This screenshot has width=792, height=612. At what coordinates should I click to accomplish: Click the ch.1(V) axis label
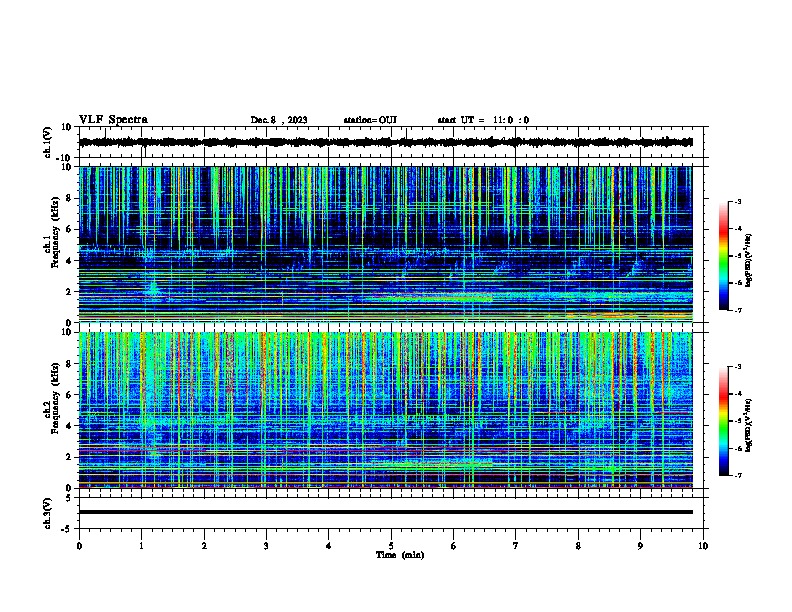pyautogui.click(x=48, y=142)
